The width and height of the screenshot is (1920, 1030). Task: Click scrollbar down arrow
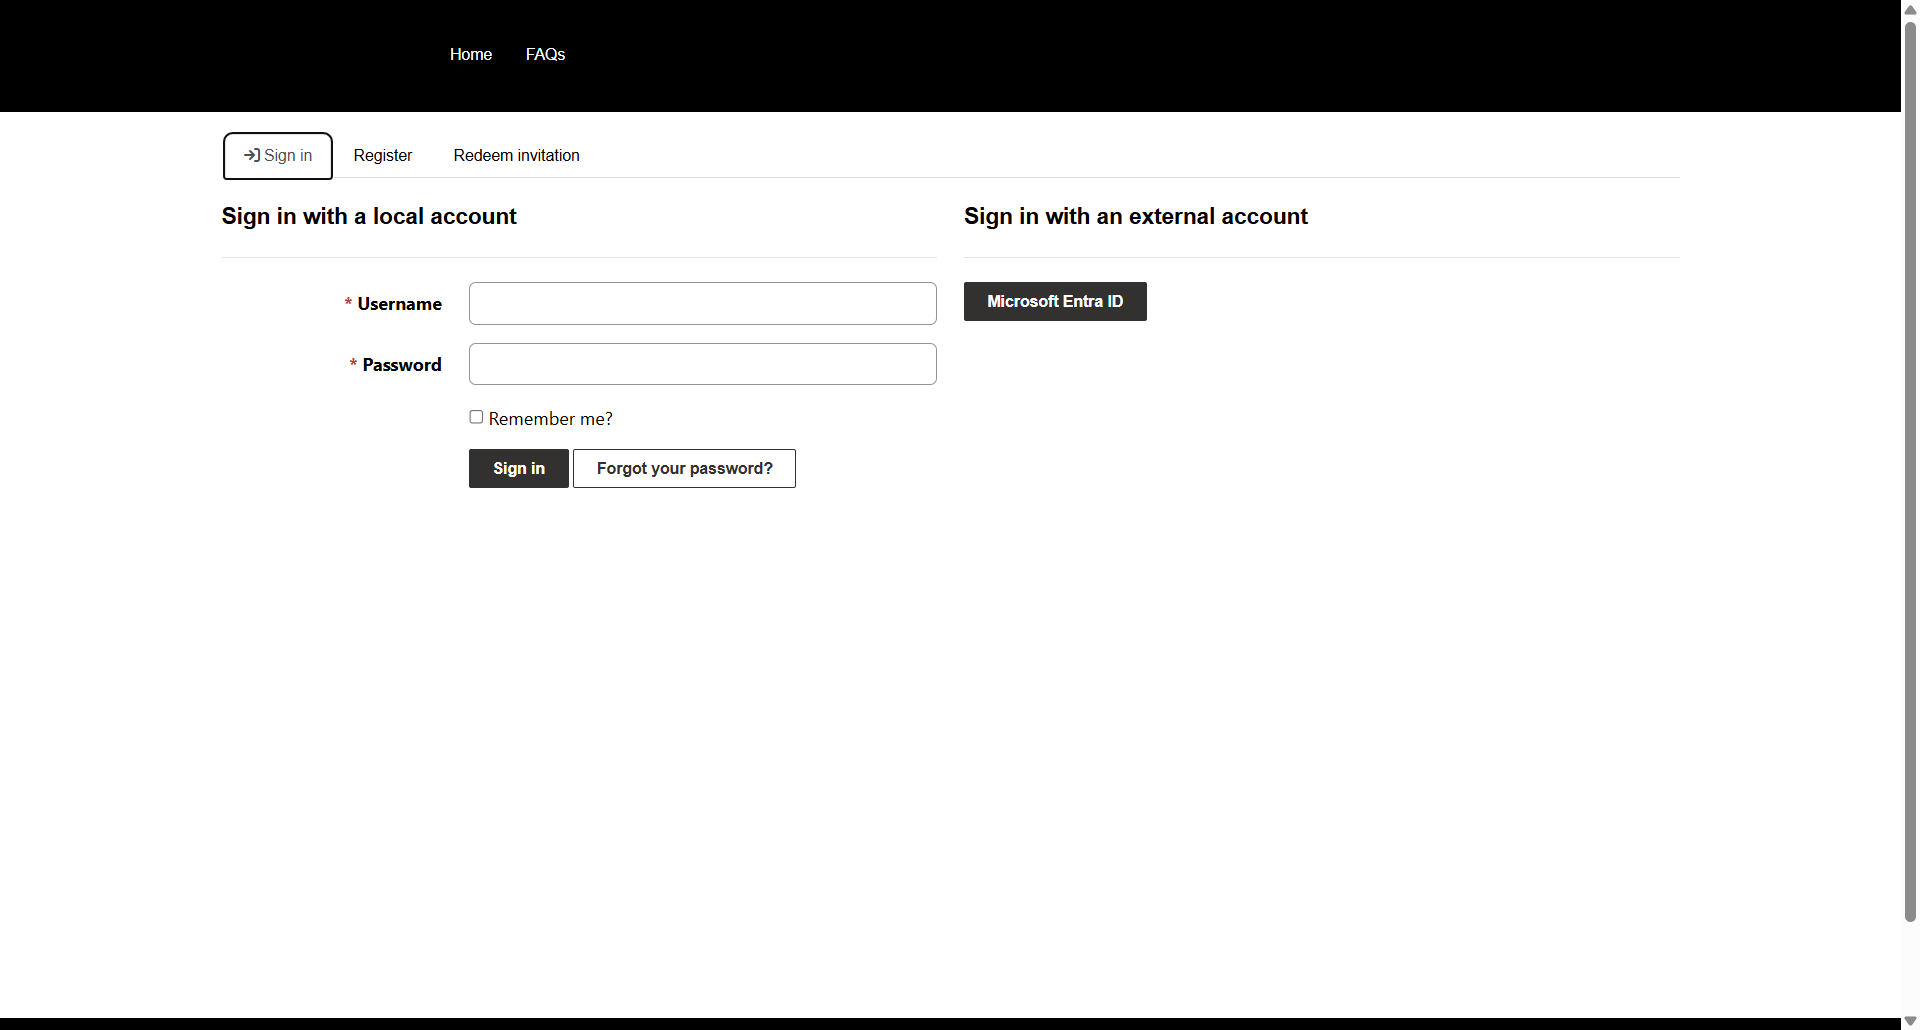1910,1021
